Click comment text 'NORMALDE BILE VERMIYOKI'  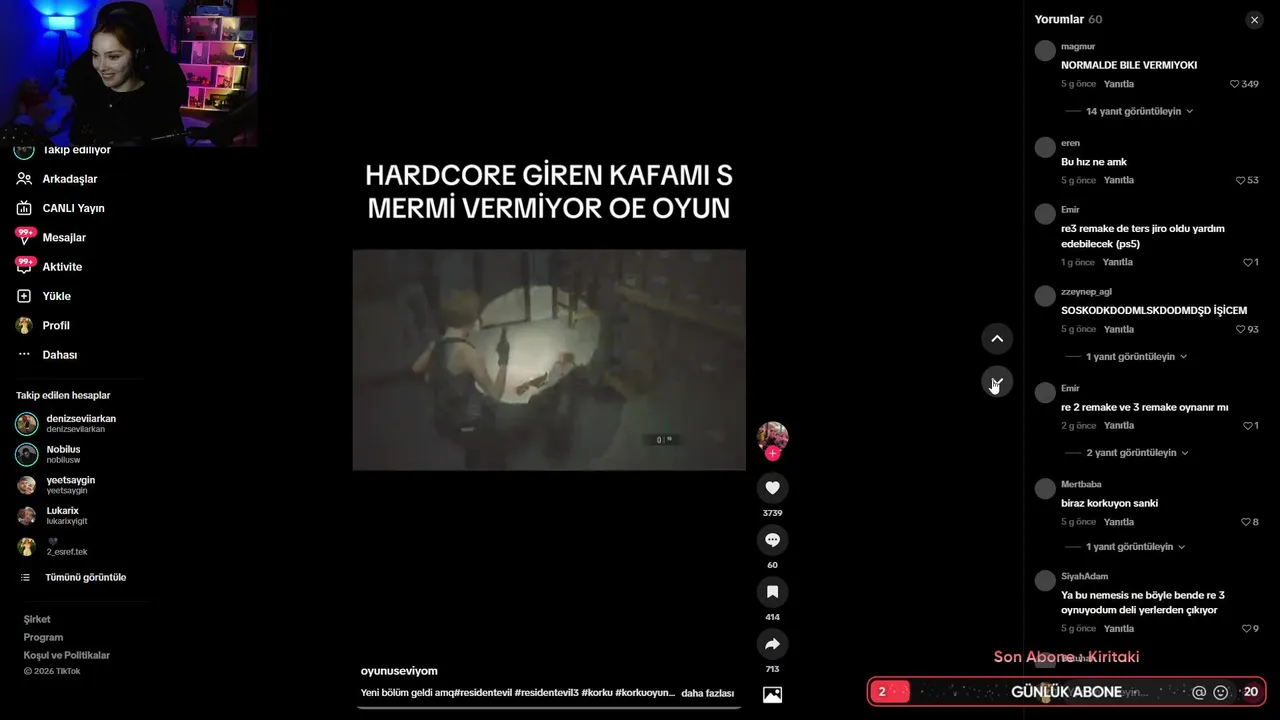pyautogui.click(x=1129, y=65)
